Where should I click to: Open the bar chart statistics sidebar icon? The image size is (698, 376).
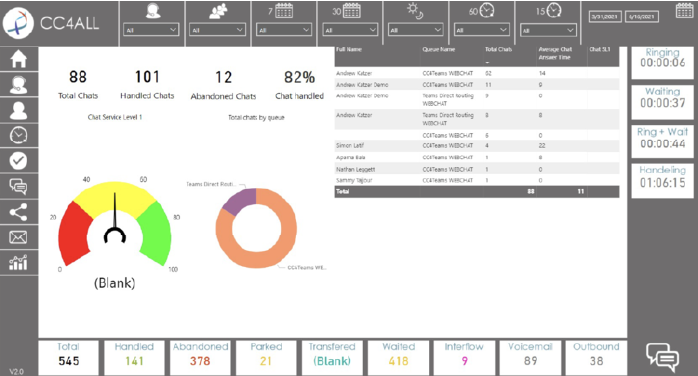click(19, 263)
